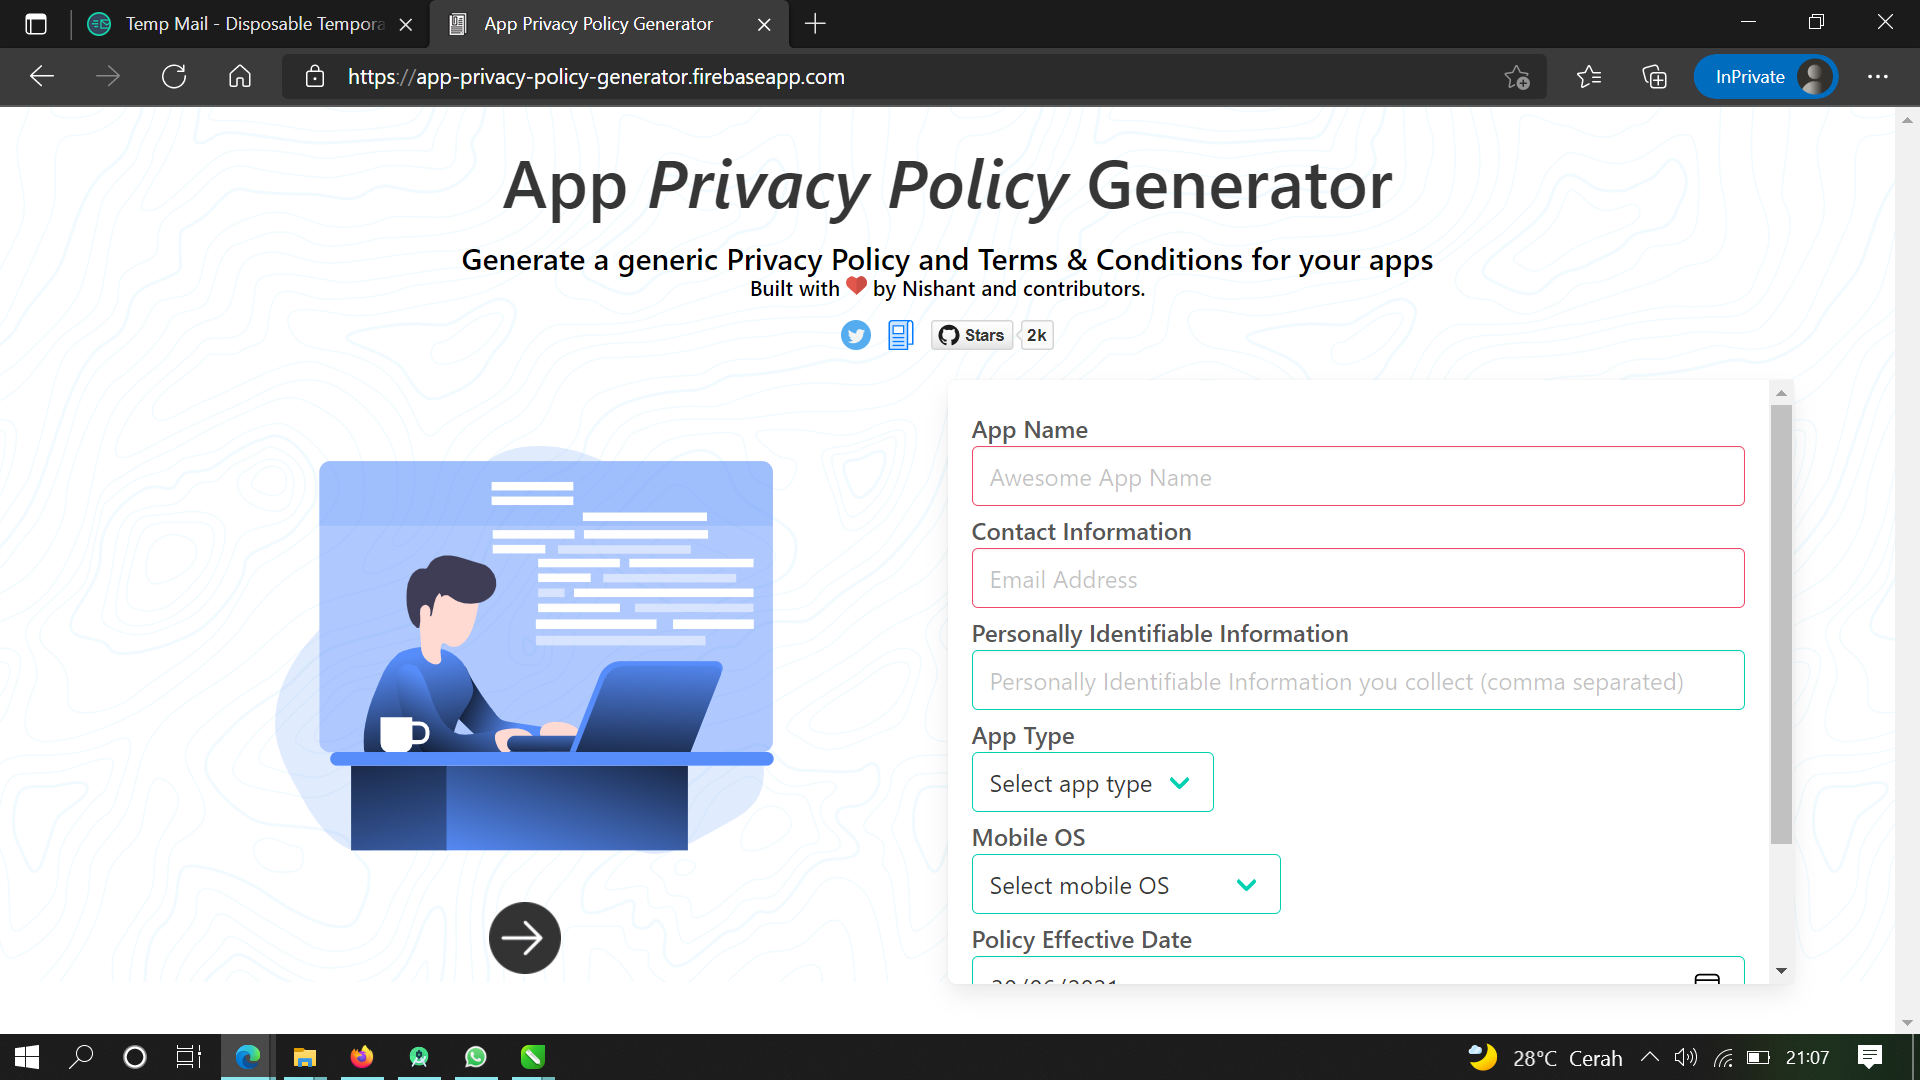The height and width of the screenshot is (1080, 1920).
Task: Open browser Settings and more menu
Action: click(1878, 77)
